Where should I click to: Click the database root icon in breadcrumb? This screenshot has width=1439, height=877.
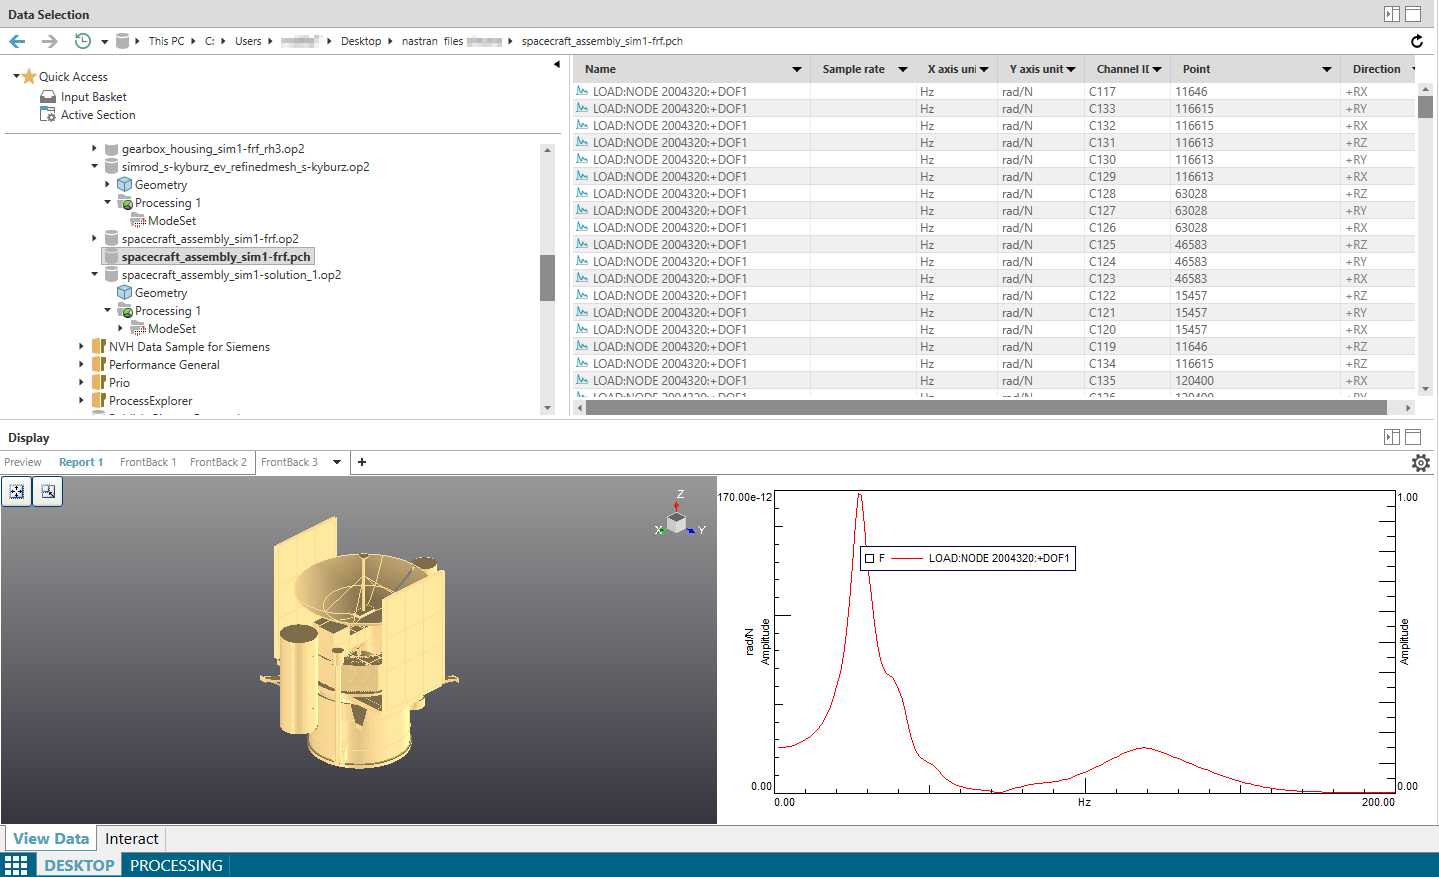pos(122,41)
